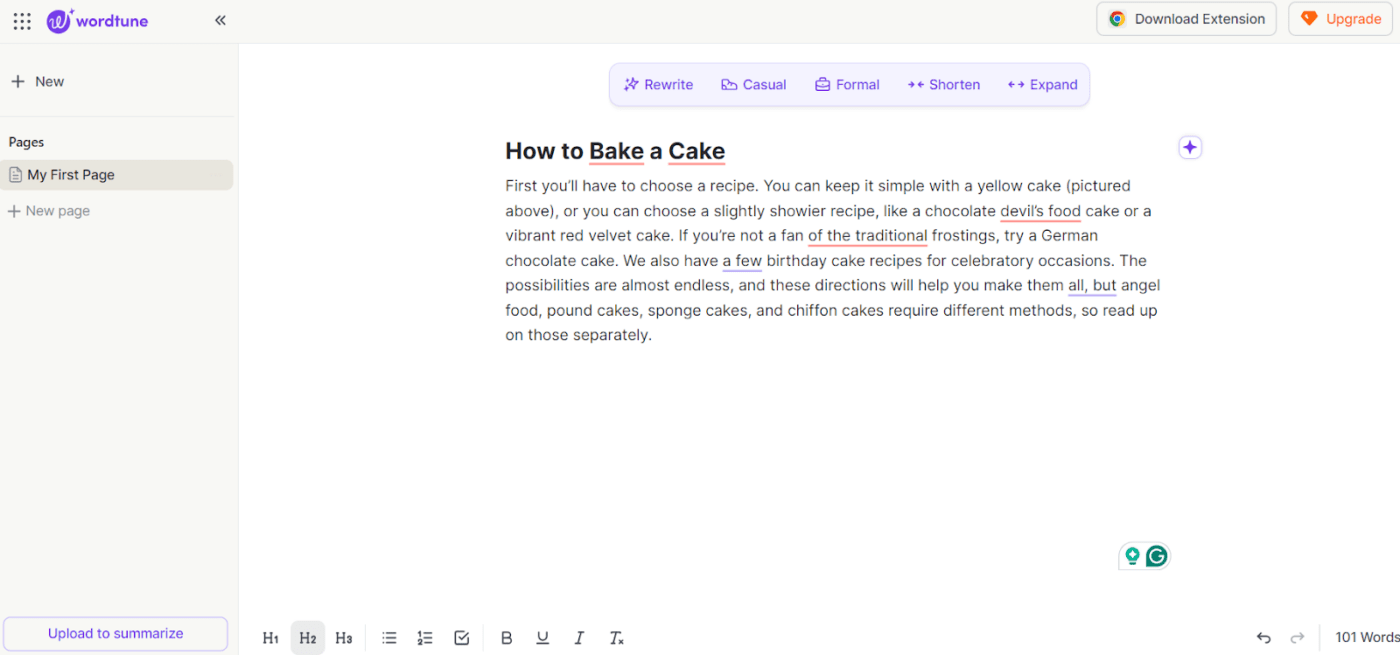Apply Formal tone
The height and width of the screenshot is (655, 1400).
click(847, 85)
